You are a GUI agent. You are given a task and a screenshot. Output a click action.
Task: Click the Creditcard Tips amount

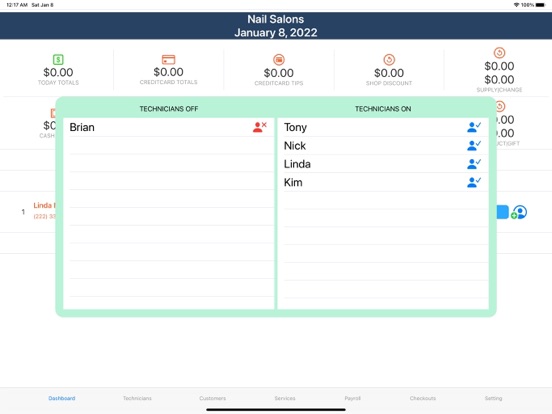point(278,73)
